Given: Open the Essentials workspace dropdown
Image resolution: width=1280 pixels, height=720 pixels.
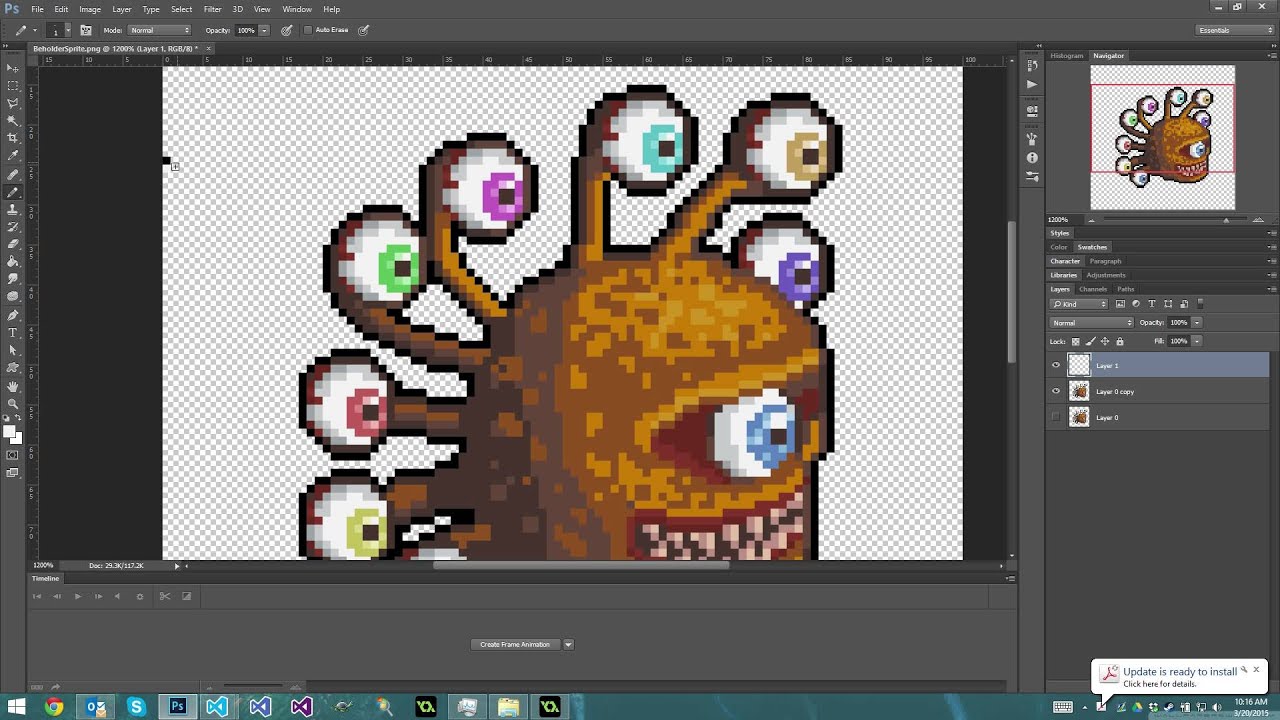Looking at the screenshot, I should click(x=1236, y=30).
